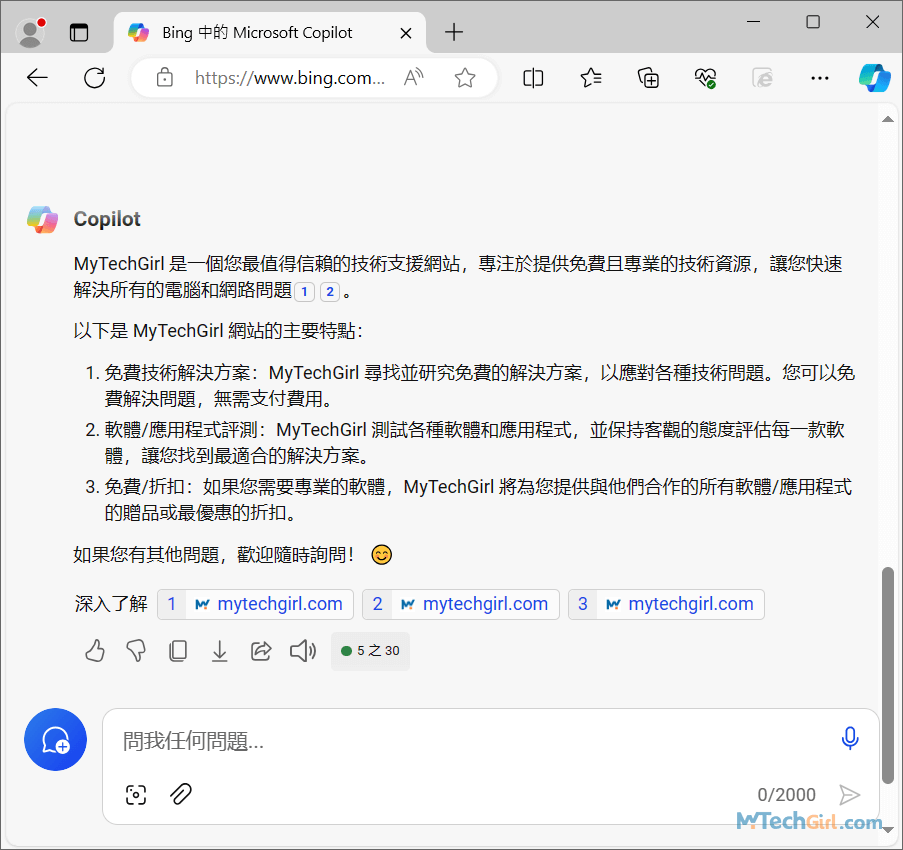The width and height of the screenshot is (903, 850).
Task: Open first mytechgirl.com source link
Action: pos(255,604)
